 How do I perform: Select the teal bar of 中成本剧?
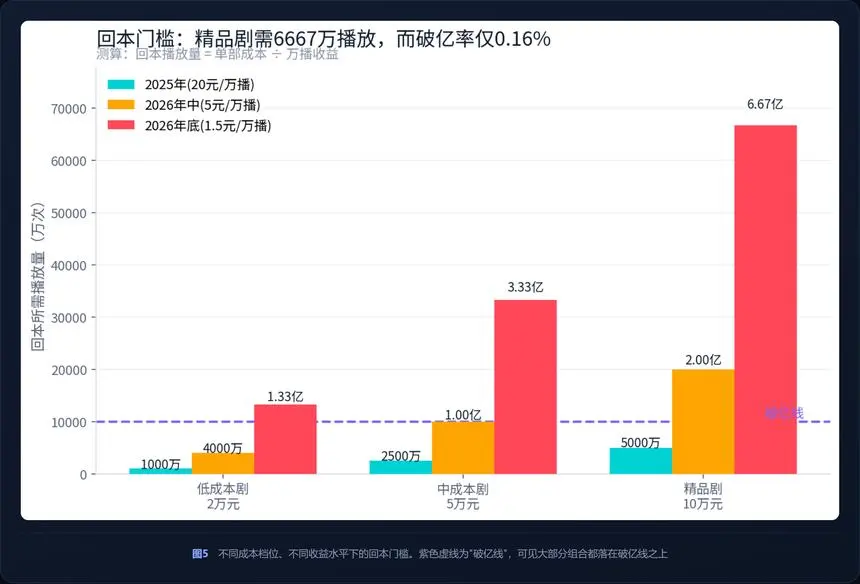[400, 467]
